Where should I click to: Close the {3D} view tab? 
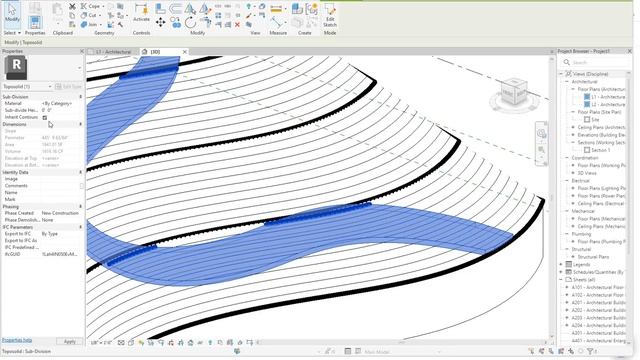[184, 52]
